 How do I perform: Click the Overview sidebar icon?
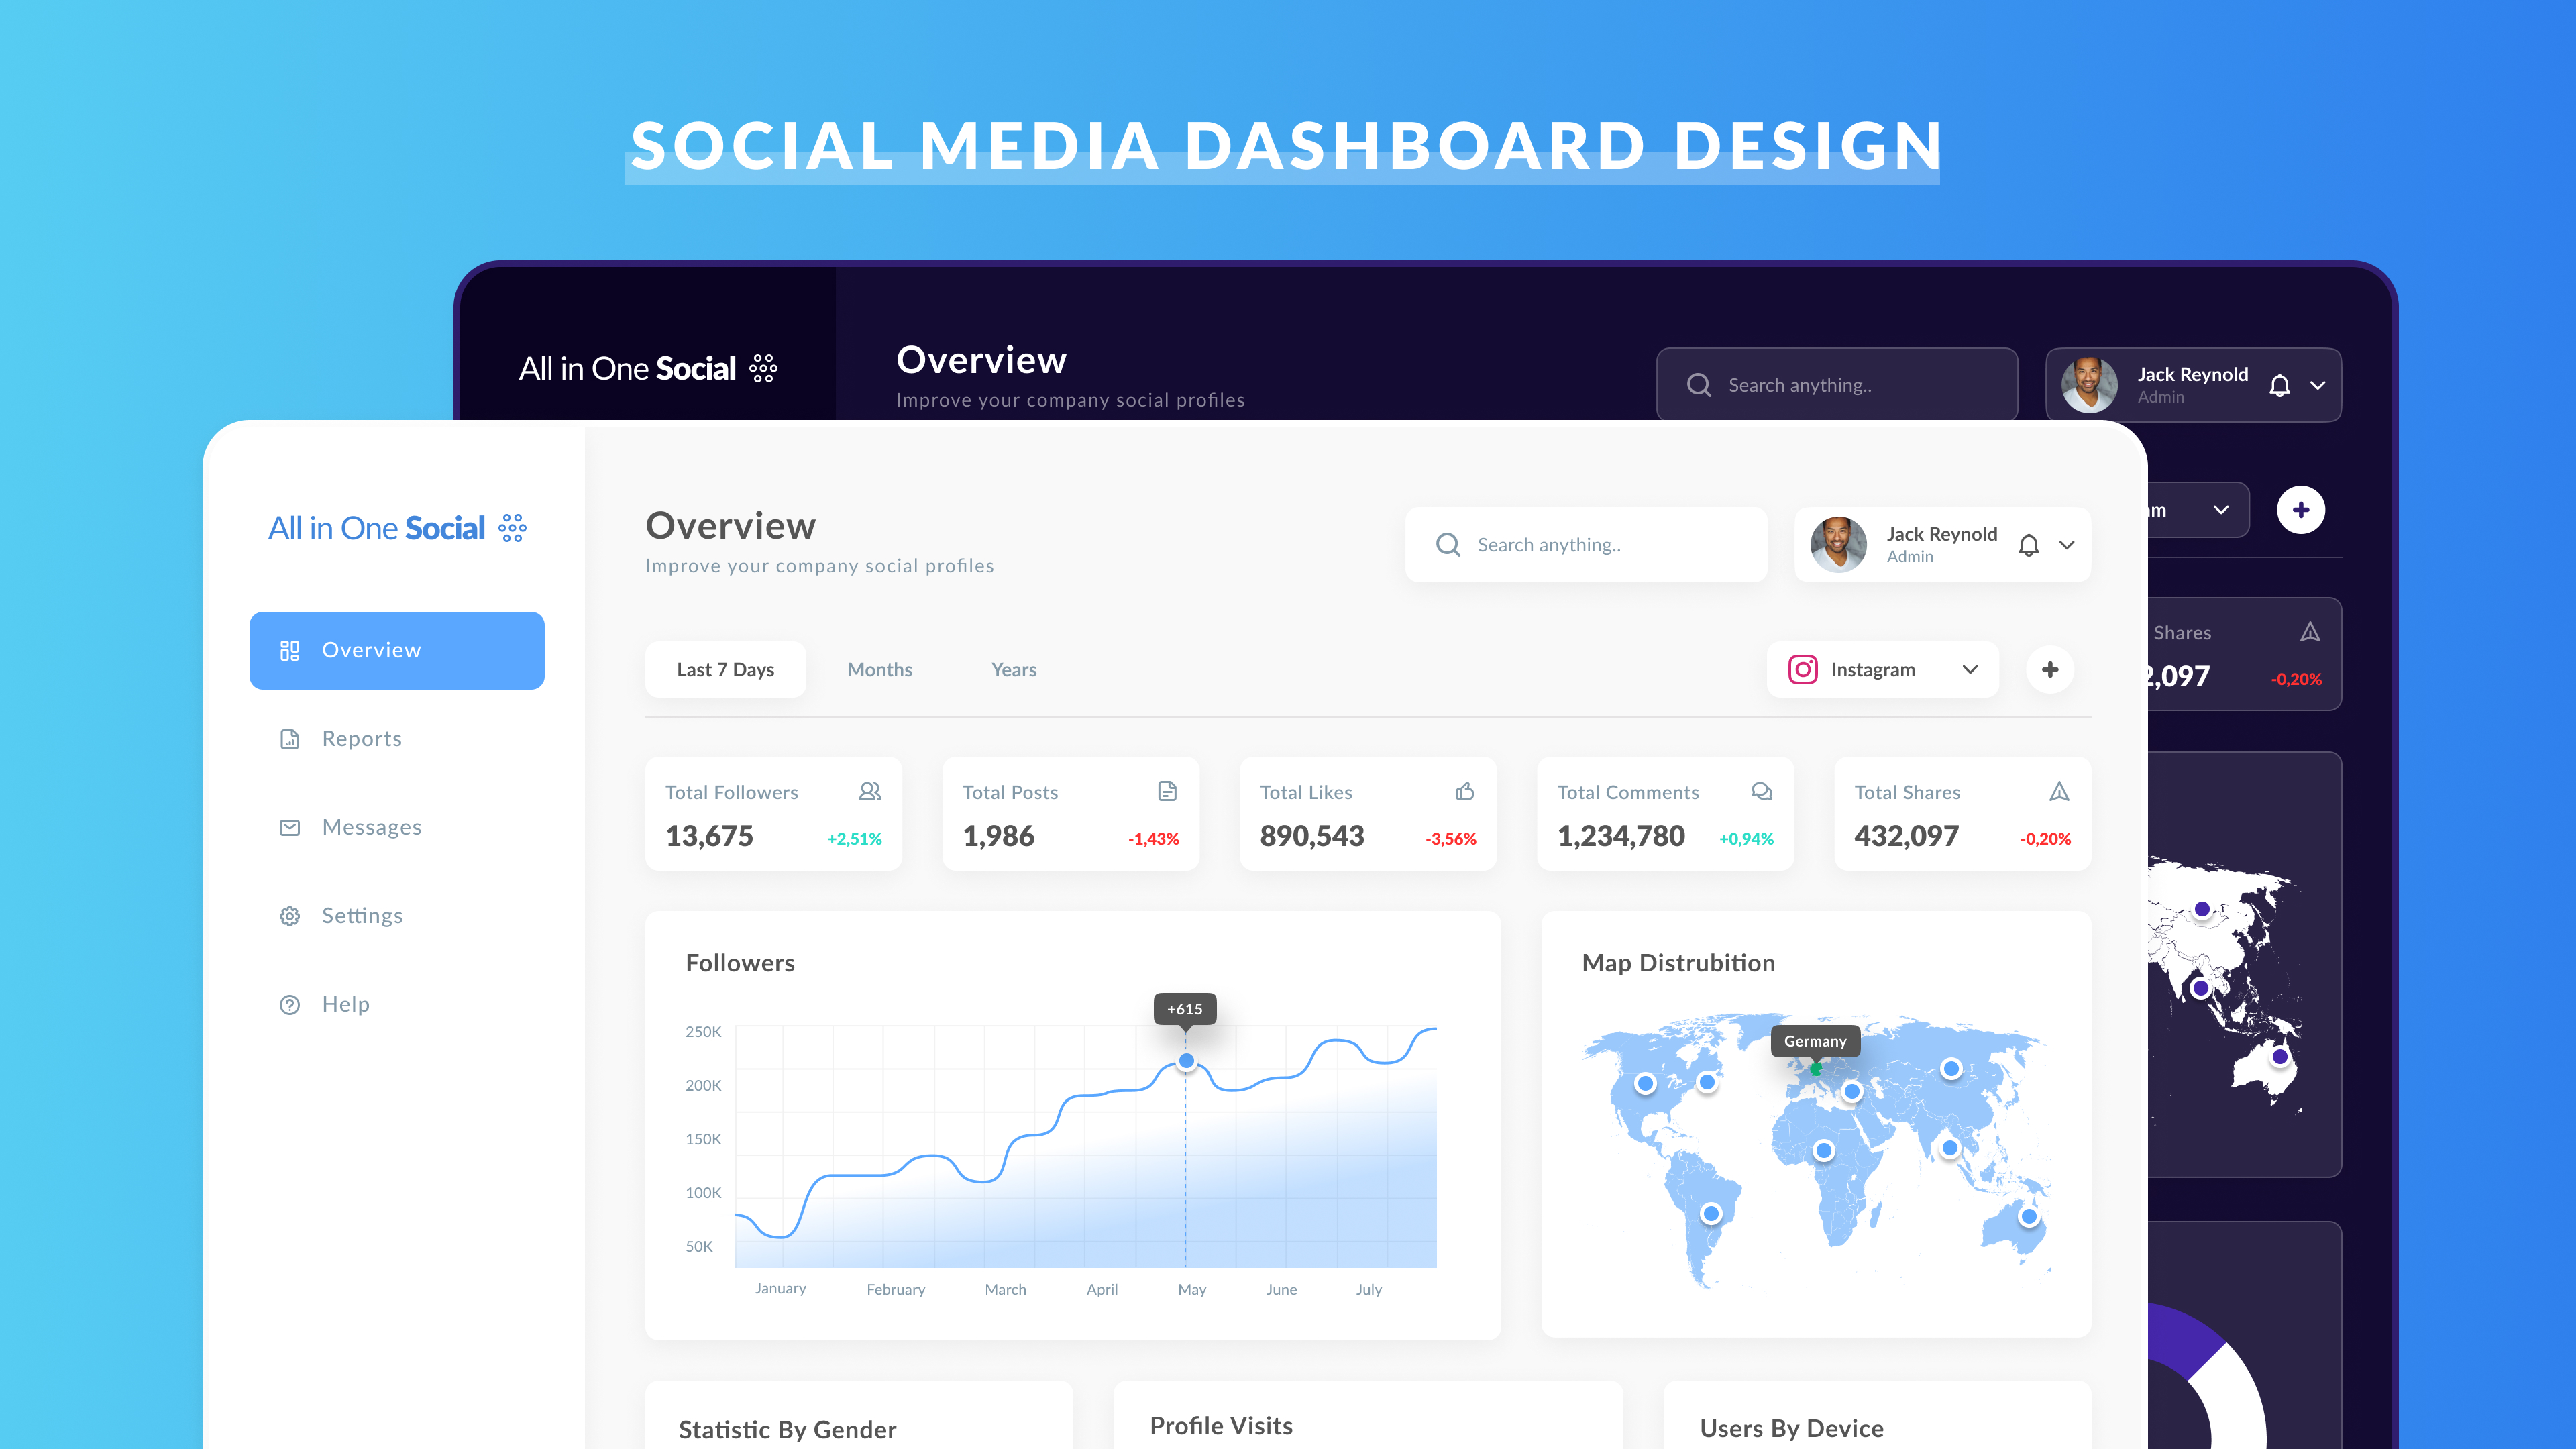click(288, 649)
